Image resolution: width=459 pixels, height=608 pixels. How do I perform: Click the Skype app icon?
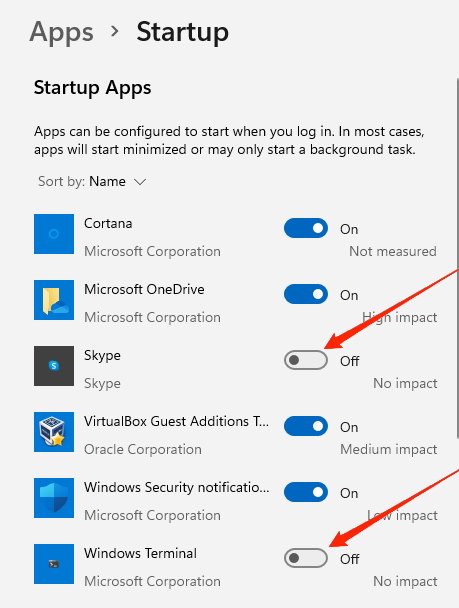pyautogui.click(x=54, y=366)
